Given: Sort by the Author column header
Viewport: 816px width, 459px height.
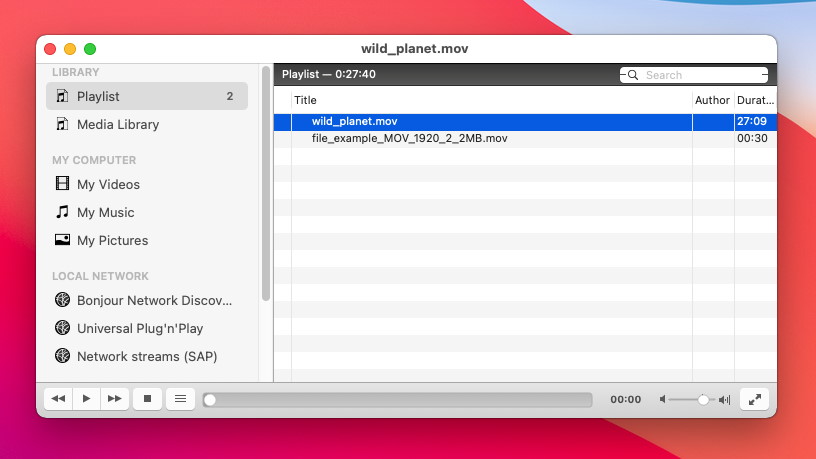Looking at the screenshot, I should (712, 100).
